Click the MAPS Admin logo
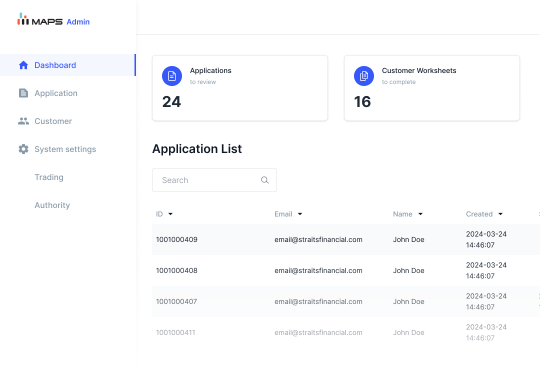This screenshot has width=540, height=379. coord(53,20)
